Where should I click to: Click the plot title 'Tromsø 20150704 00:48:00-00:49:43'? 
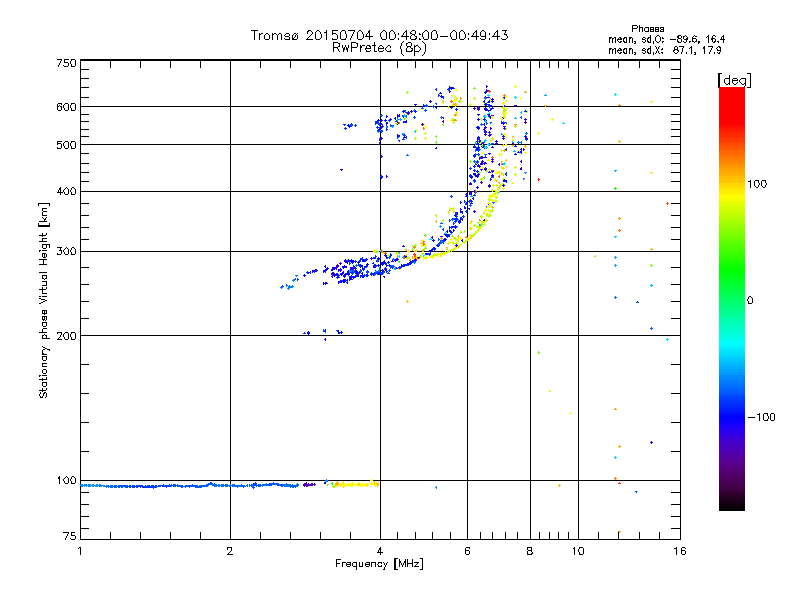point(379,35)
